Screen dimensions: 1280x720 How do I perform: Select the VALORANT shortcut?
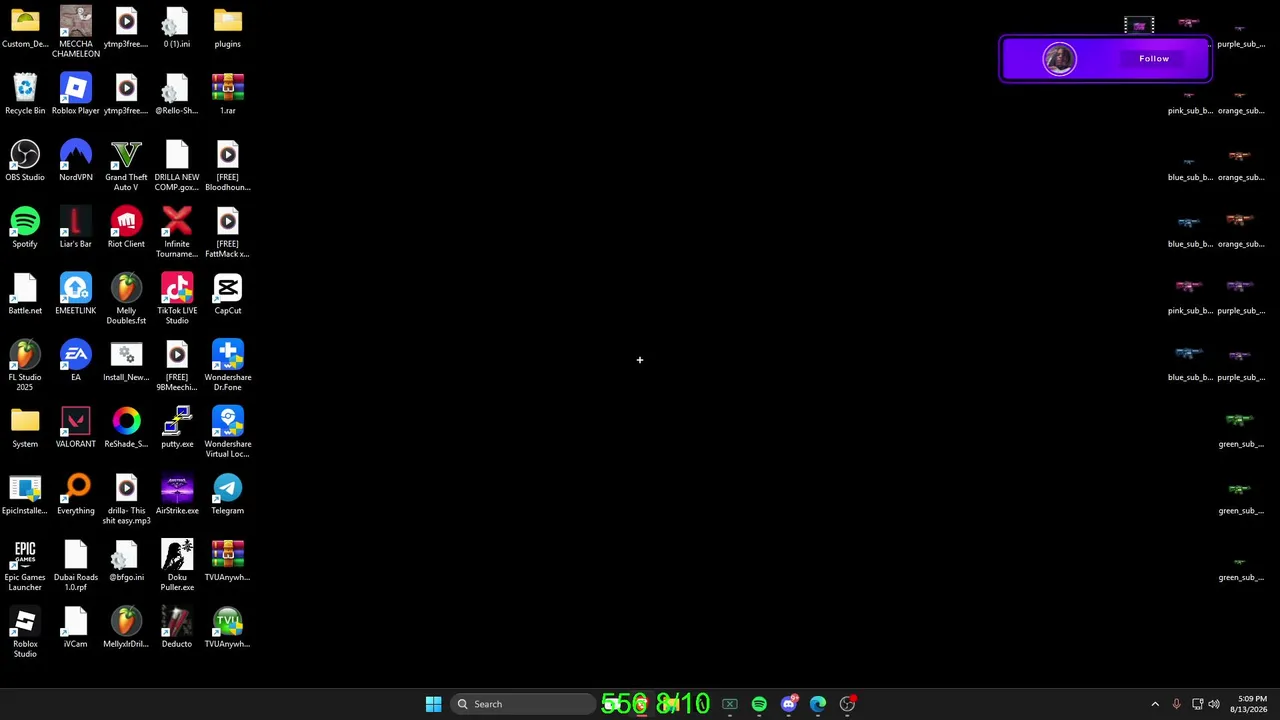pyautogui.click(x=76, y=428)
